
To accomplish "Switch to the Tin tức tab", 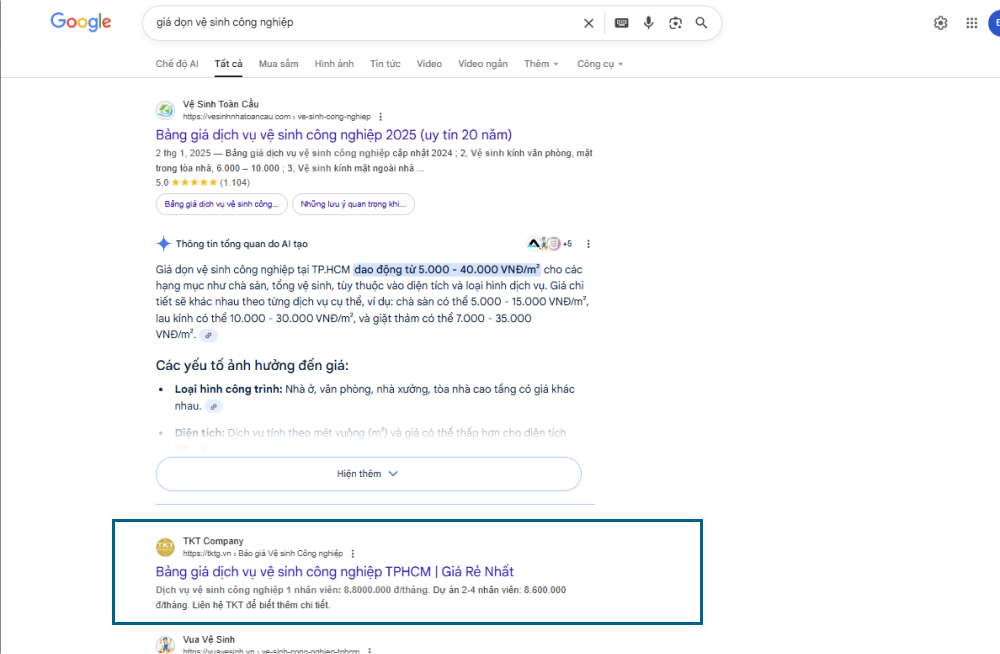I will (x=385, y=64).
